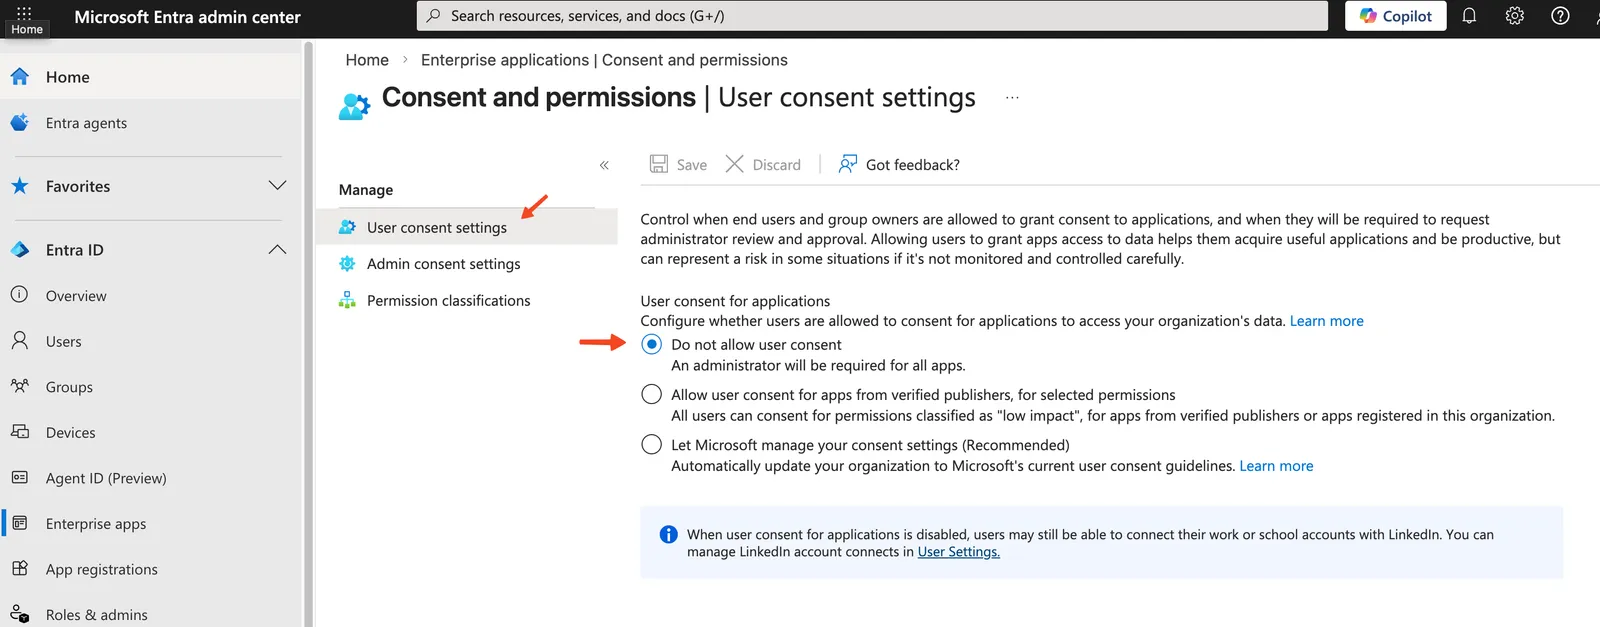The height and width of the screenshot is (627, 1600).
Task: Click the Save disk icon
Action: [659, 164]
